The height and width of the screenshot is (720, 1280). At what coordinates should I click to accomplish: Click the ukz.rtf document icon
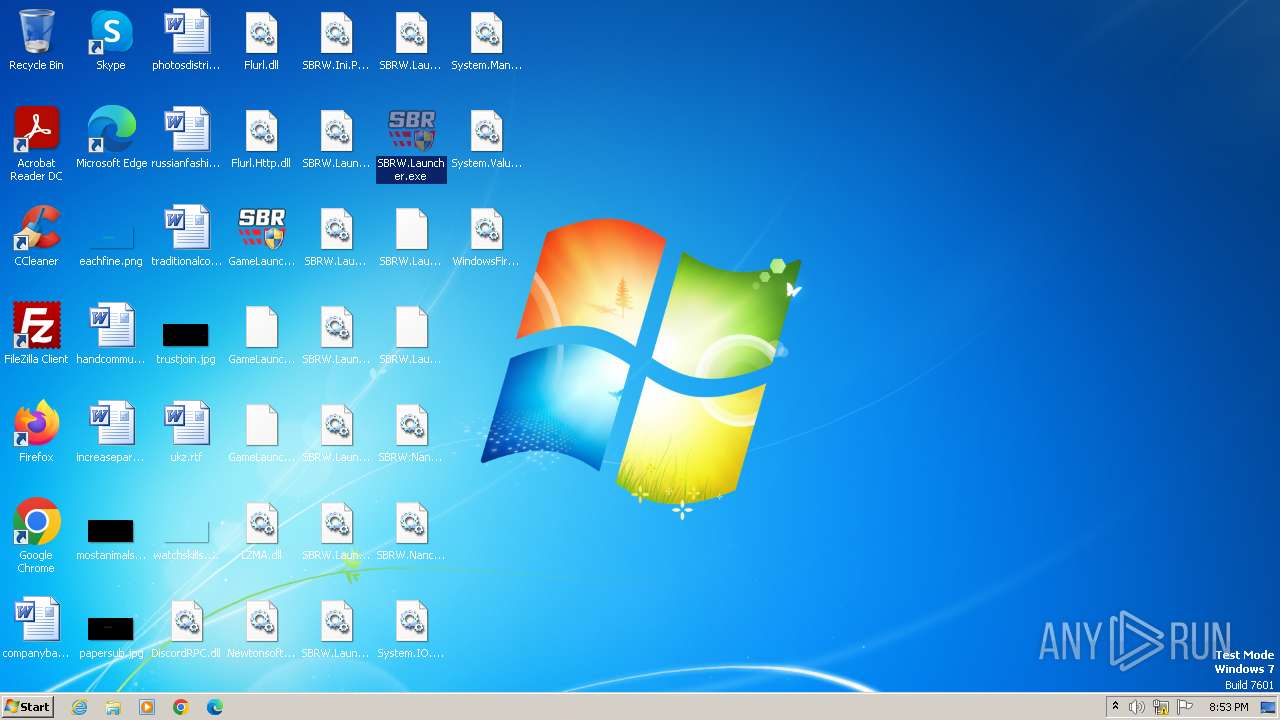coord(186,433)
